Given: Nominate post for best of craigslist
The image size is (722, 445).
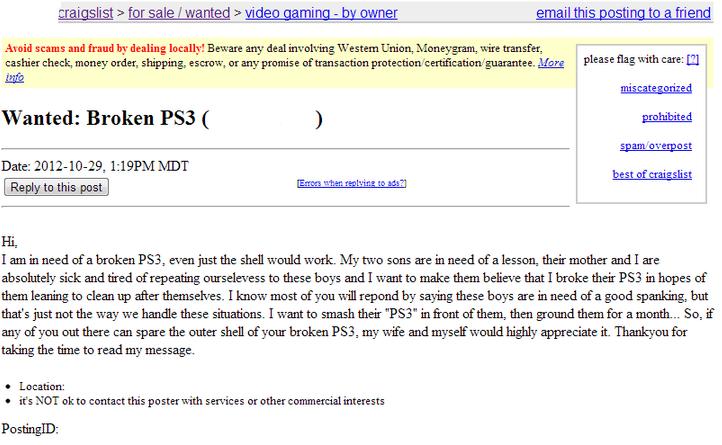Looking at the screenshot, I should click(654, 175).
